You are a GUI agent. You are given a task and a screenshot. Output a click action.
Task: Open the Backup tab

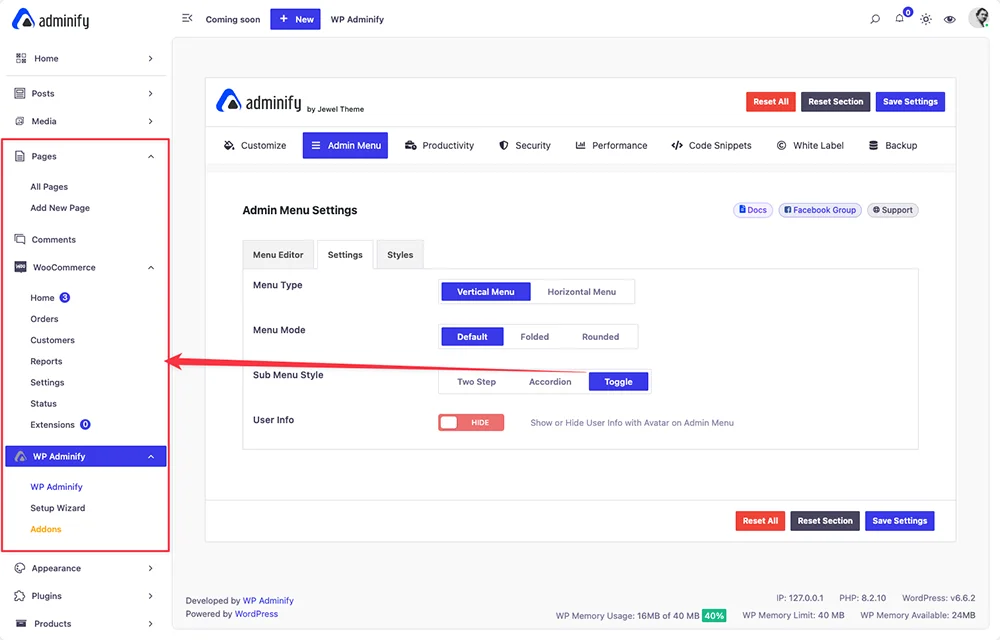pyautogui.click(x=893, y=145)
